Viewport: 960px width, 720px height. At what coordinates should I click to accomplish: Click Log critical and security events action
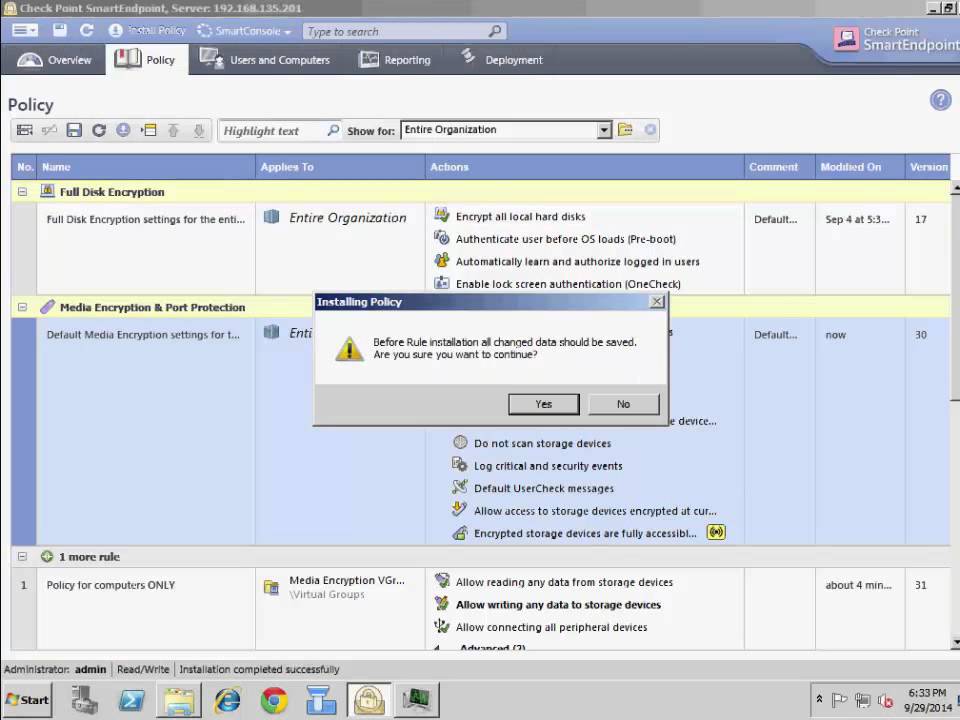pyautogui.click(x=547, y=466)
